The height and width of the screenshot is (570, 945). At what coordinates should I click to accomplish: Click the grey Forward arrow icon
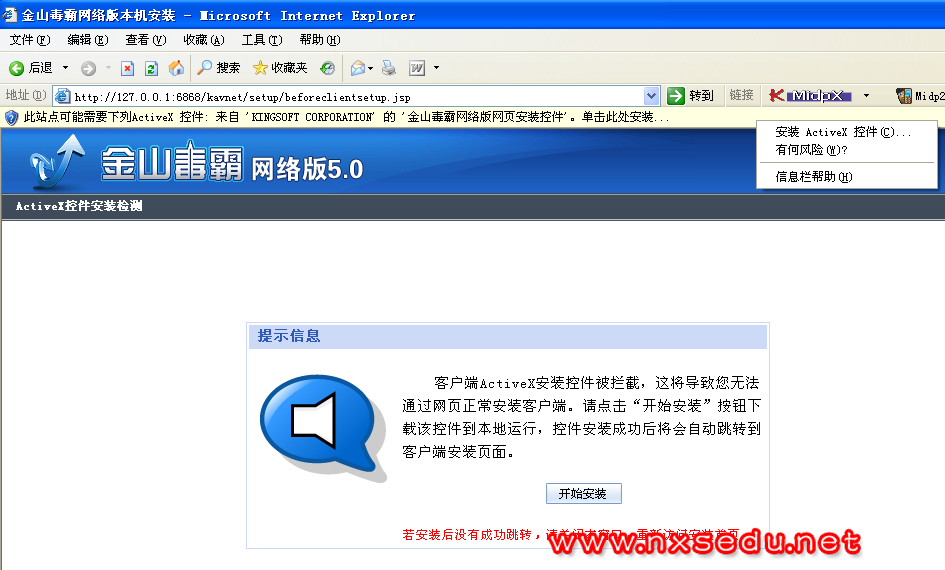coord(89,69)
